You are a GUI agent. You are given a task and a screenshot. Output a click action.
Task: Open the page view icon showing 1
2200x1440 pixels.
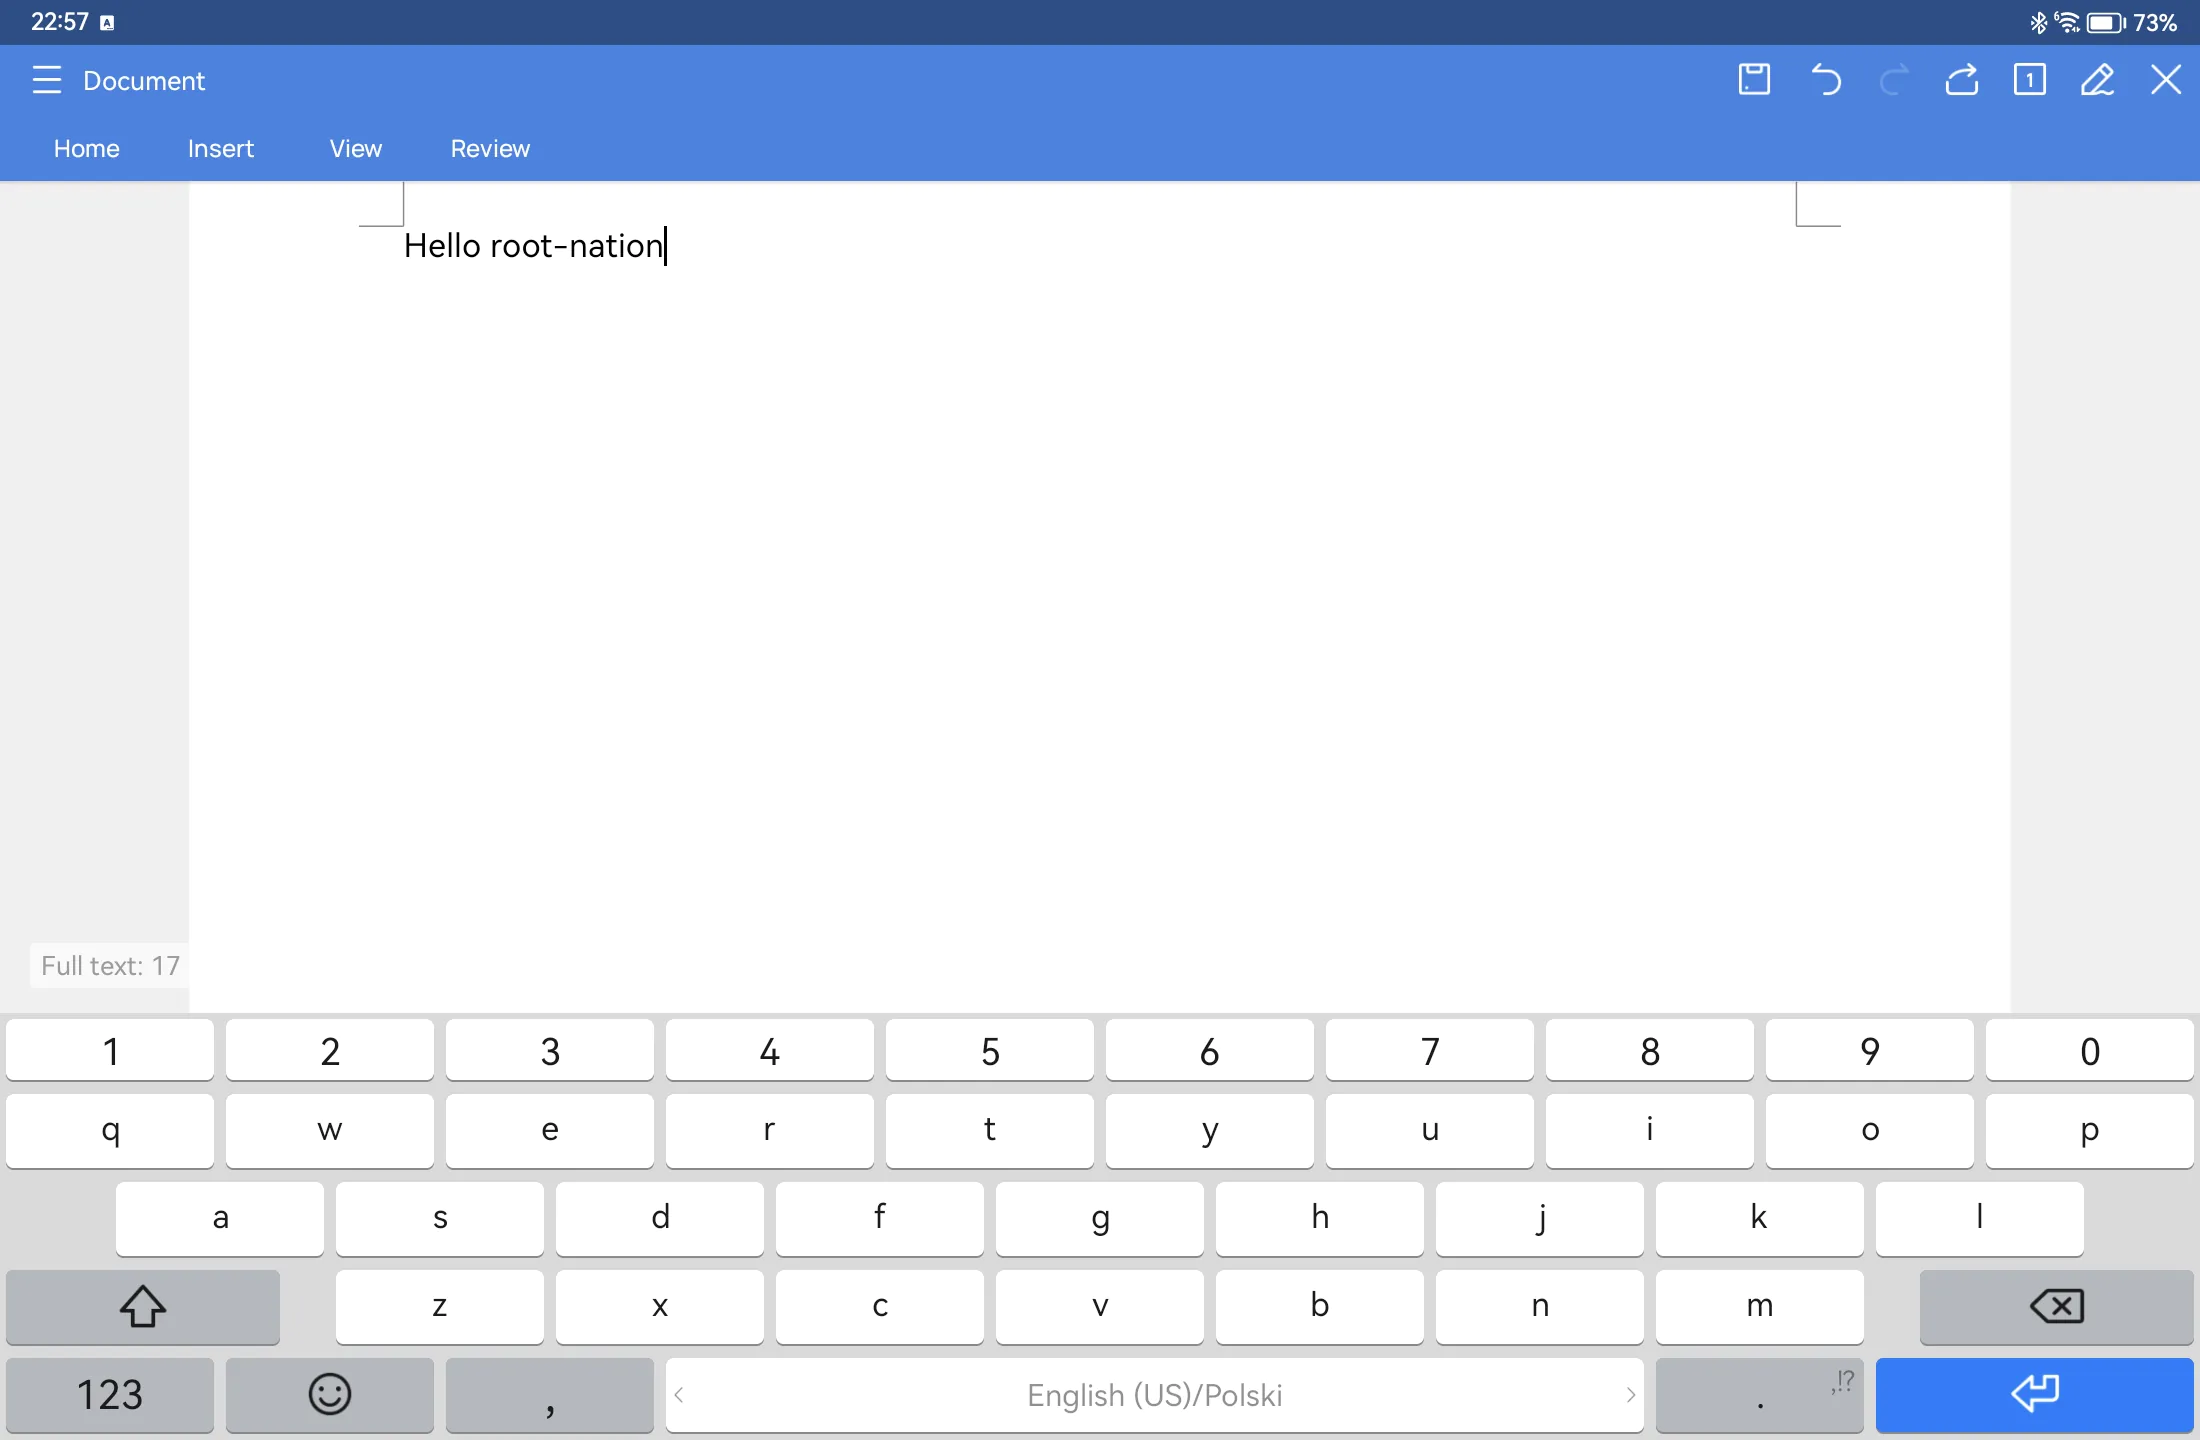pos(2030,80)
